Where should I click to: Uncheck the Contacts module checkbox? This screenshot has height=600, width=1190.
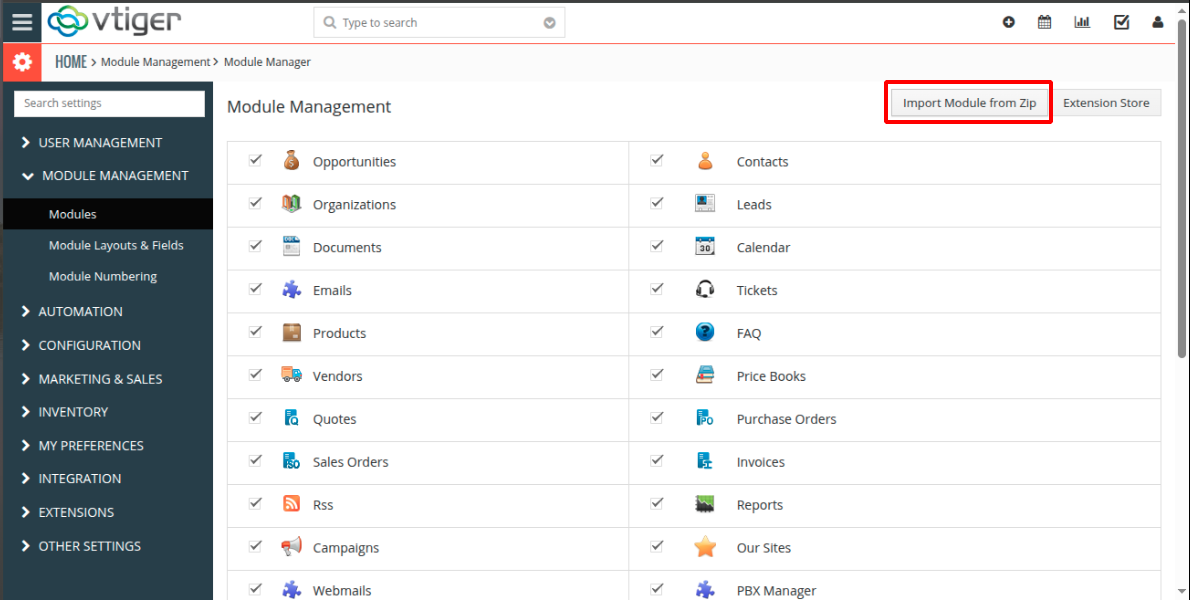pyautogui.click(x=656, y=160)
